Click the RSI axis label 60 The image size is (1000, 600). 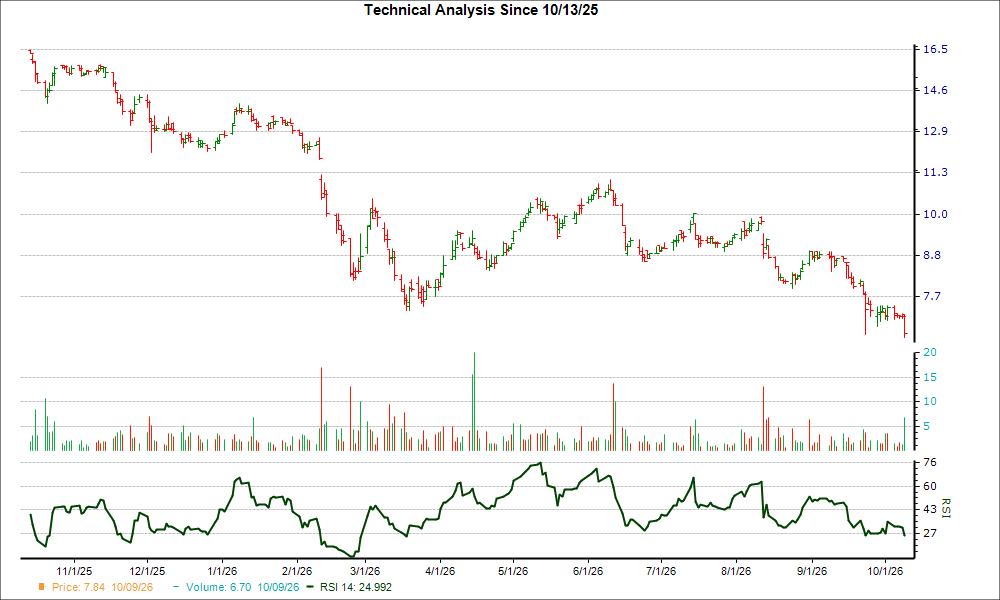pyautogui.click(x=930, y=487)
